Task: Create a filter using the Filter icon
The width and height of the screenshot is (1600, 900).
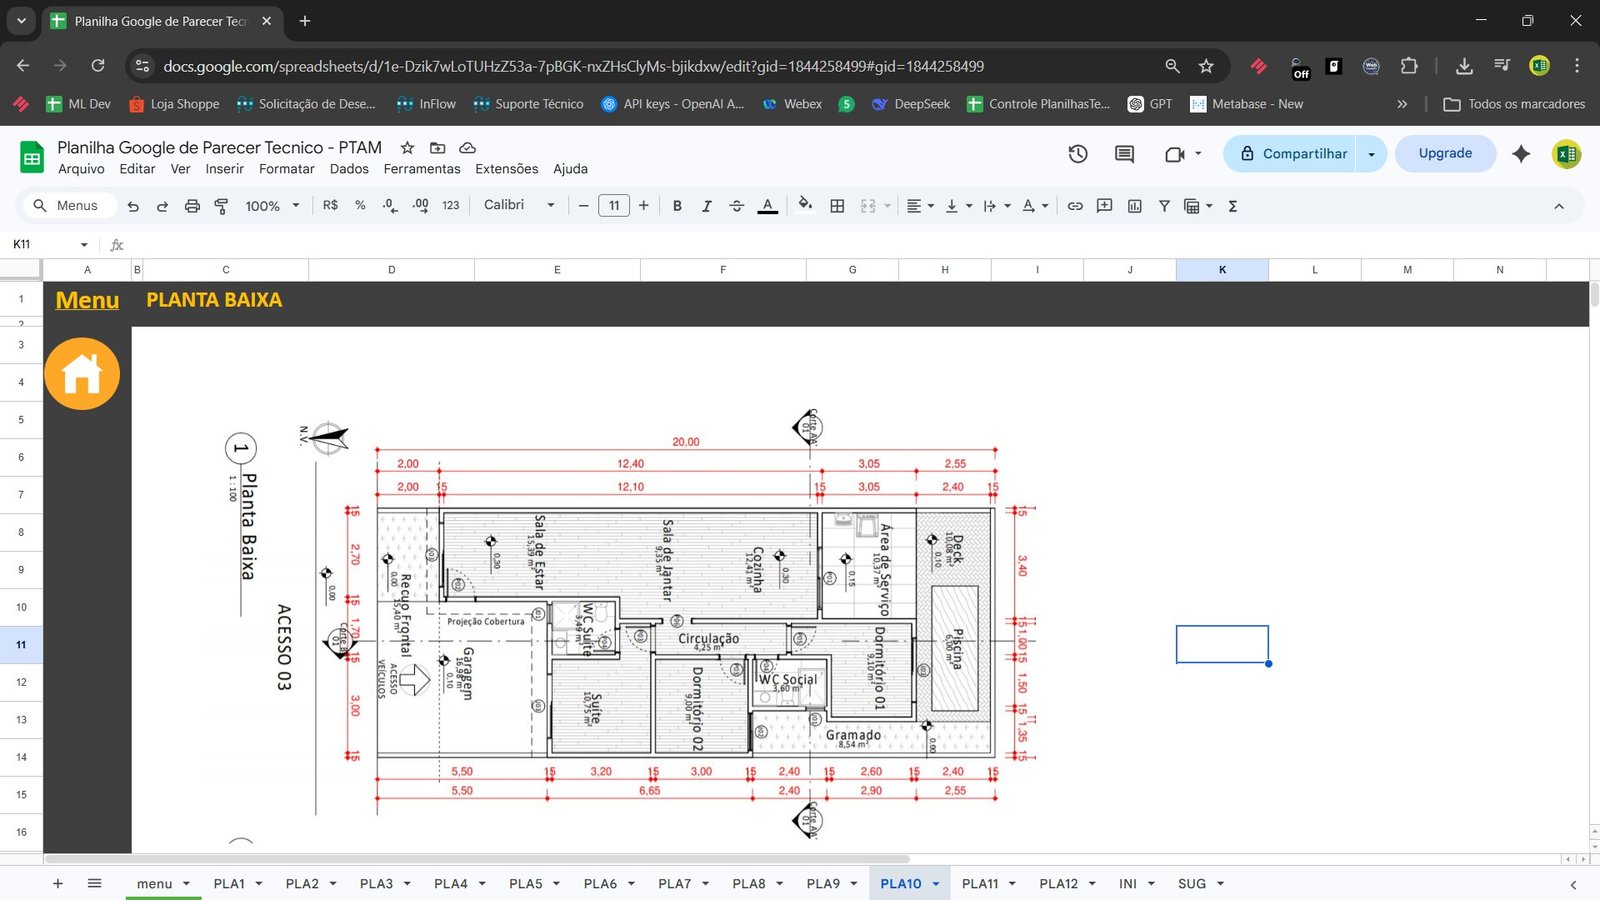Action: tap(1163, 206)
